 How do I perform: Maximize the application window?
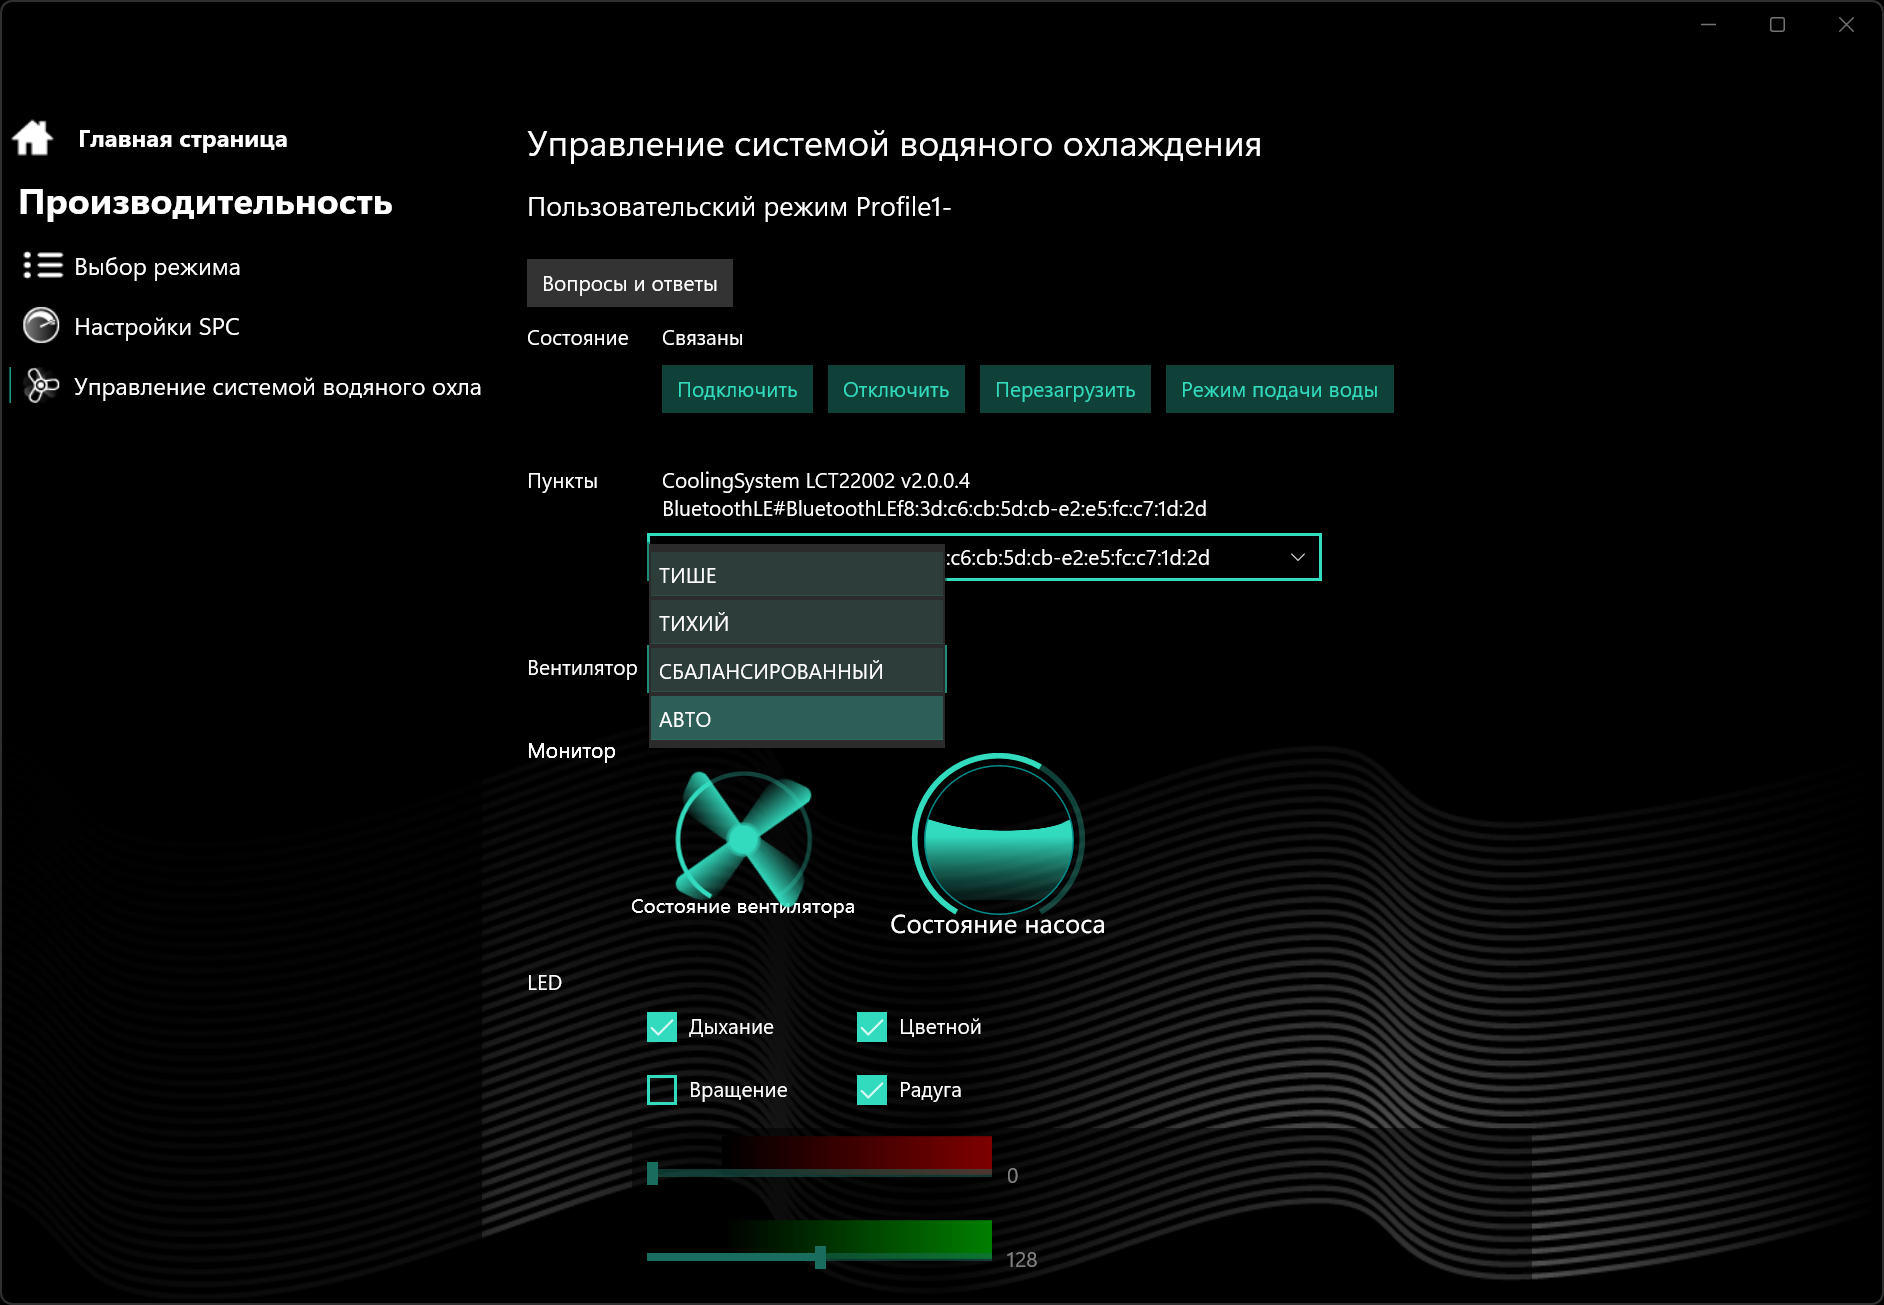(x=1777, y=25)
